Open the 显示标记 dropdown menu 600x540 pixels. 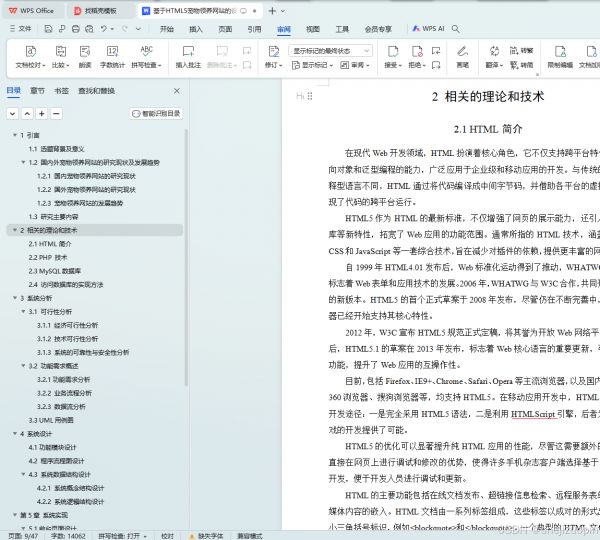313,63
